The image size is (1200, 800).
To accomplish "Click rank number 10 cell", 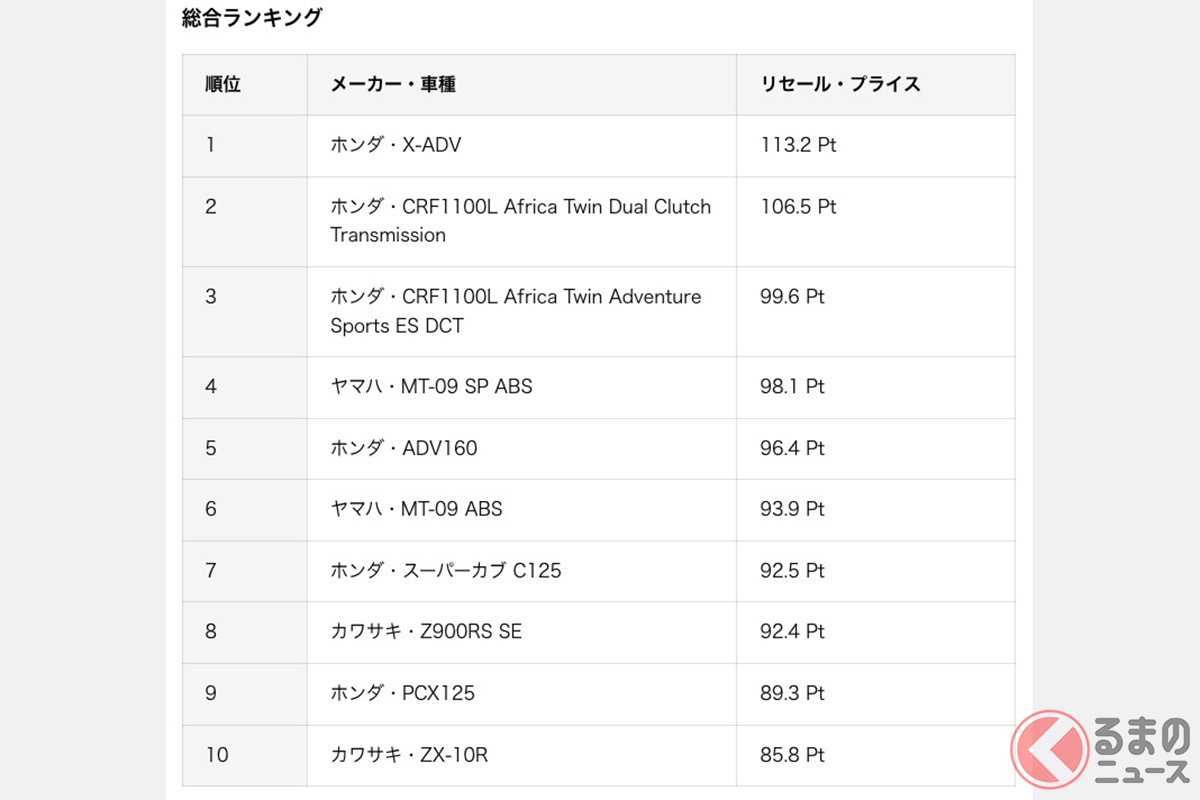I will coord(217,755).
